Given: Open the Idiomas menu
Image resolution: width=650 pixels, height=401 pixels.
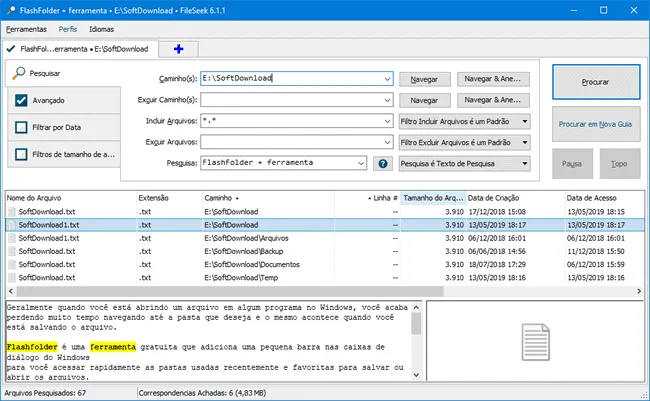Looking at the screenshot, I should pos(101,29).
